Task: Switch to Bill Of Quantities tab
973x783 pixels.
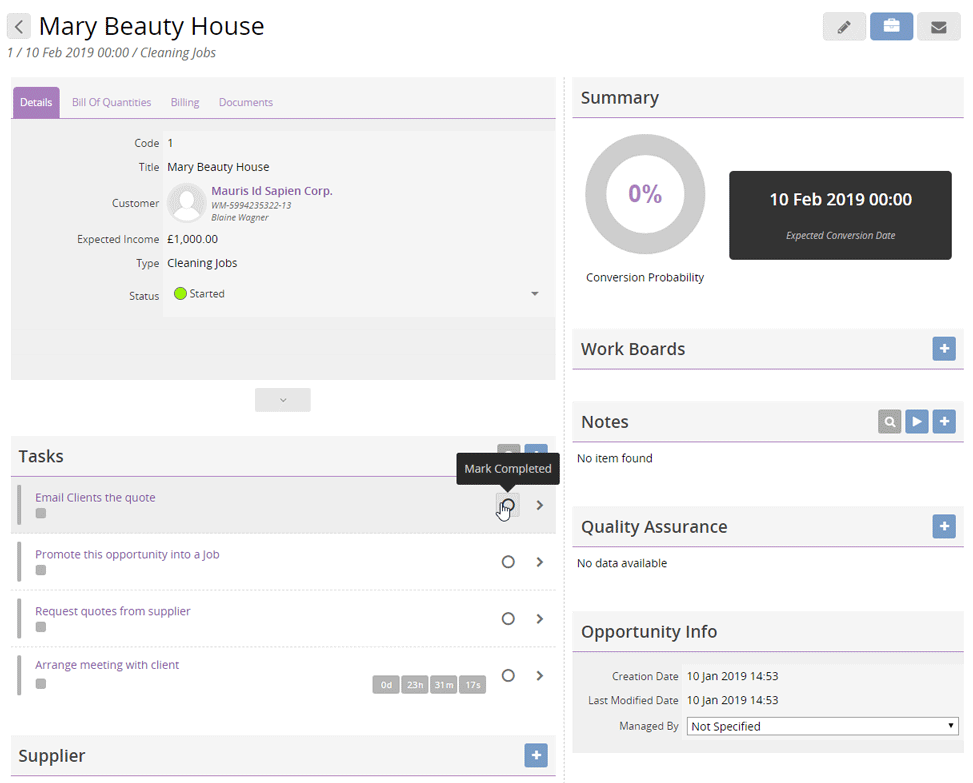Action: (111, 103)
